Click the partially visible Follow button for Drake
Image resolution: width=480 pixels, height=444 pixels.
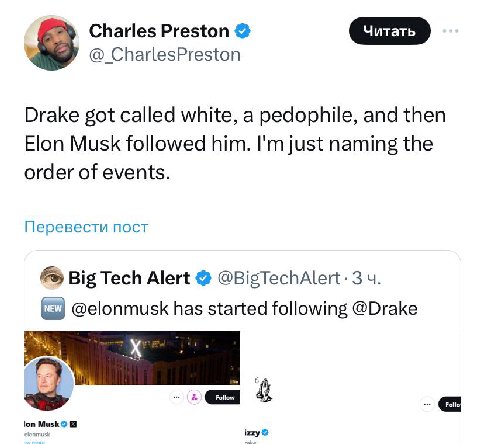pos(450,404)
